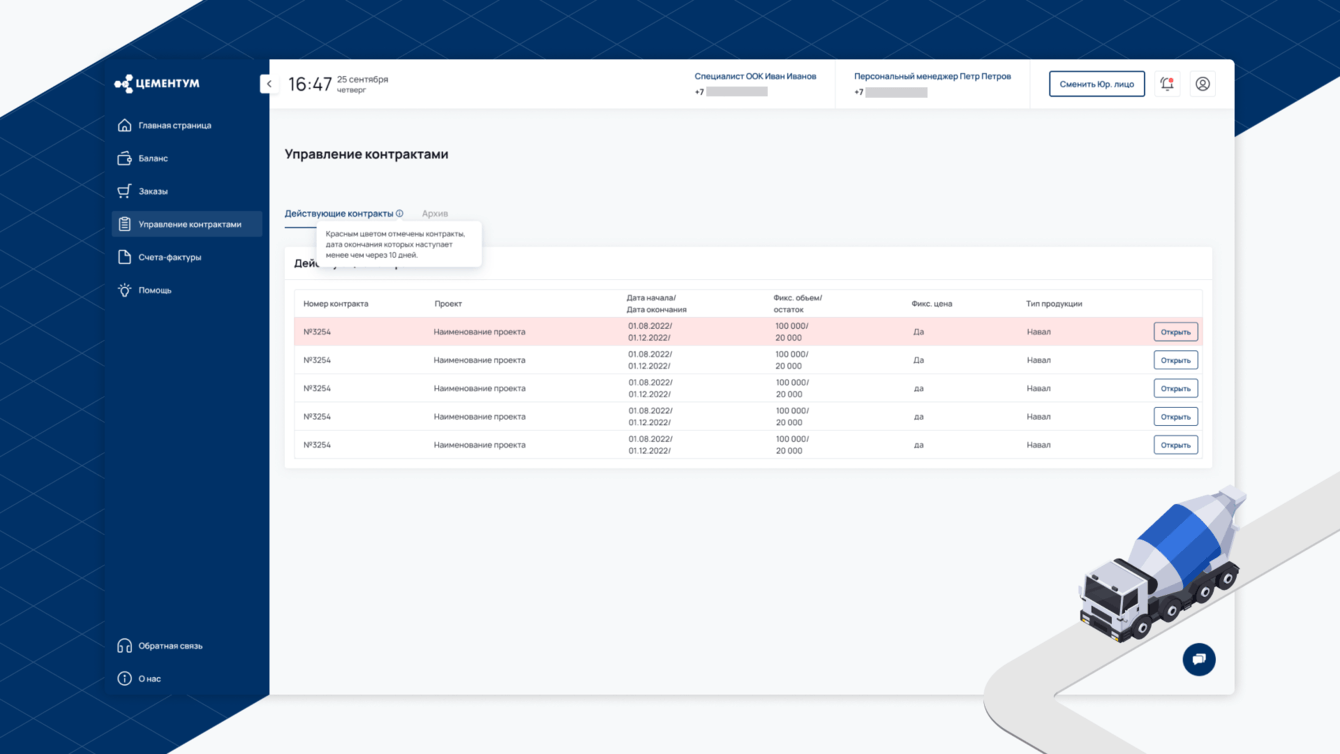The width and height of the screenshot is (1340, 754).
Task: Click the Проект column header
Action: [448, 304]
